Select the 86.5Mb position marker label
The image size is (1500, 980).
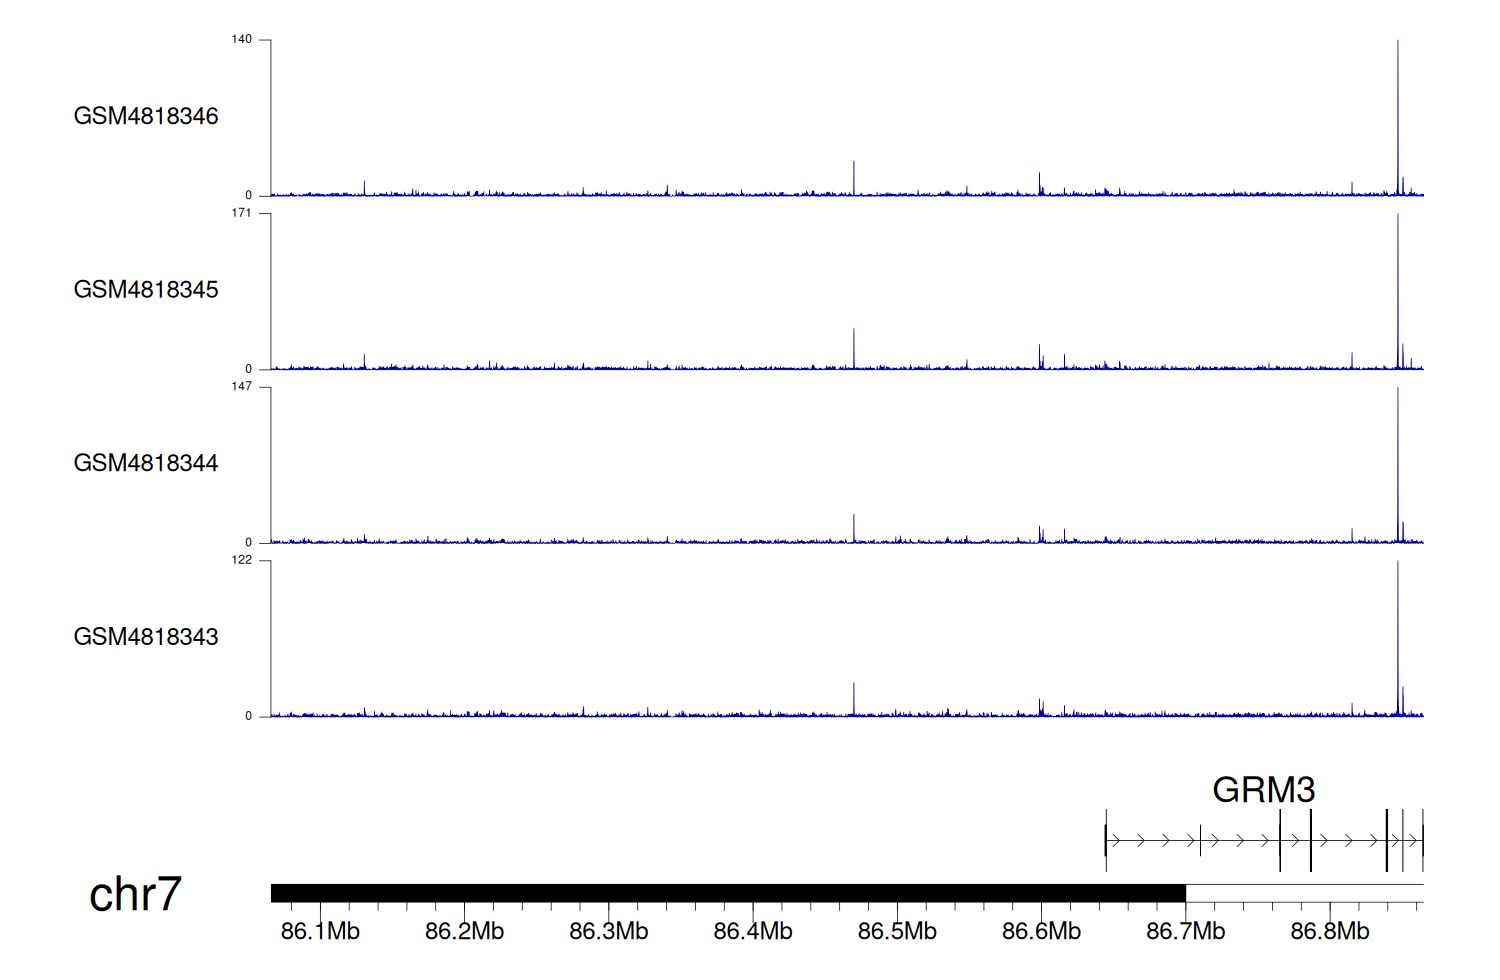[x=897, y=931]
